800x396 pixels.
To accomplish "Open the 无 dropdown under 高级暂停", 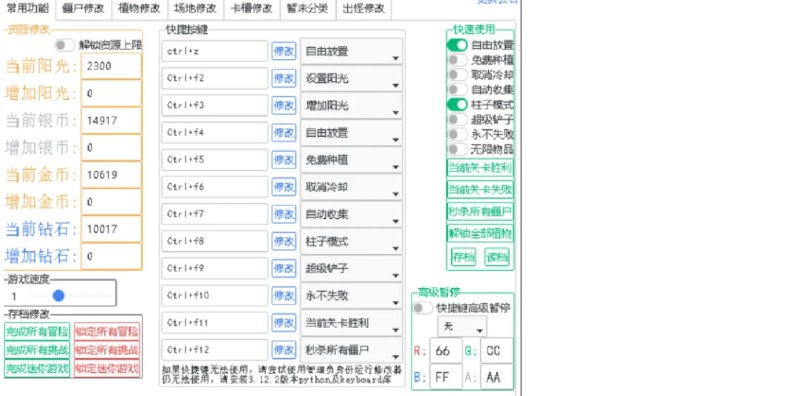I will 462,327.
